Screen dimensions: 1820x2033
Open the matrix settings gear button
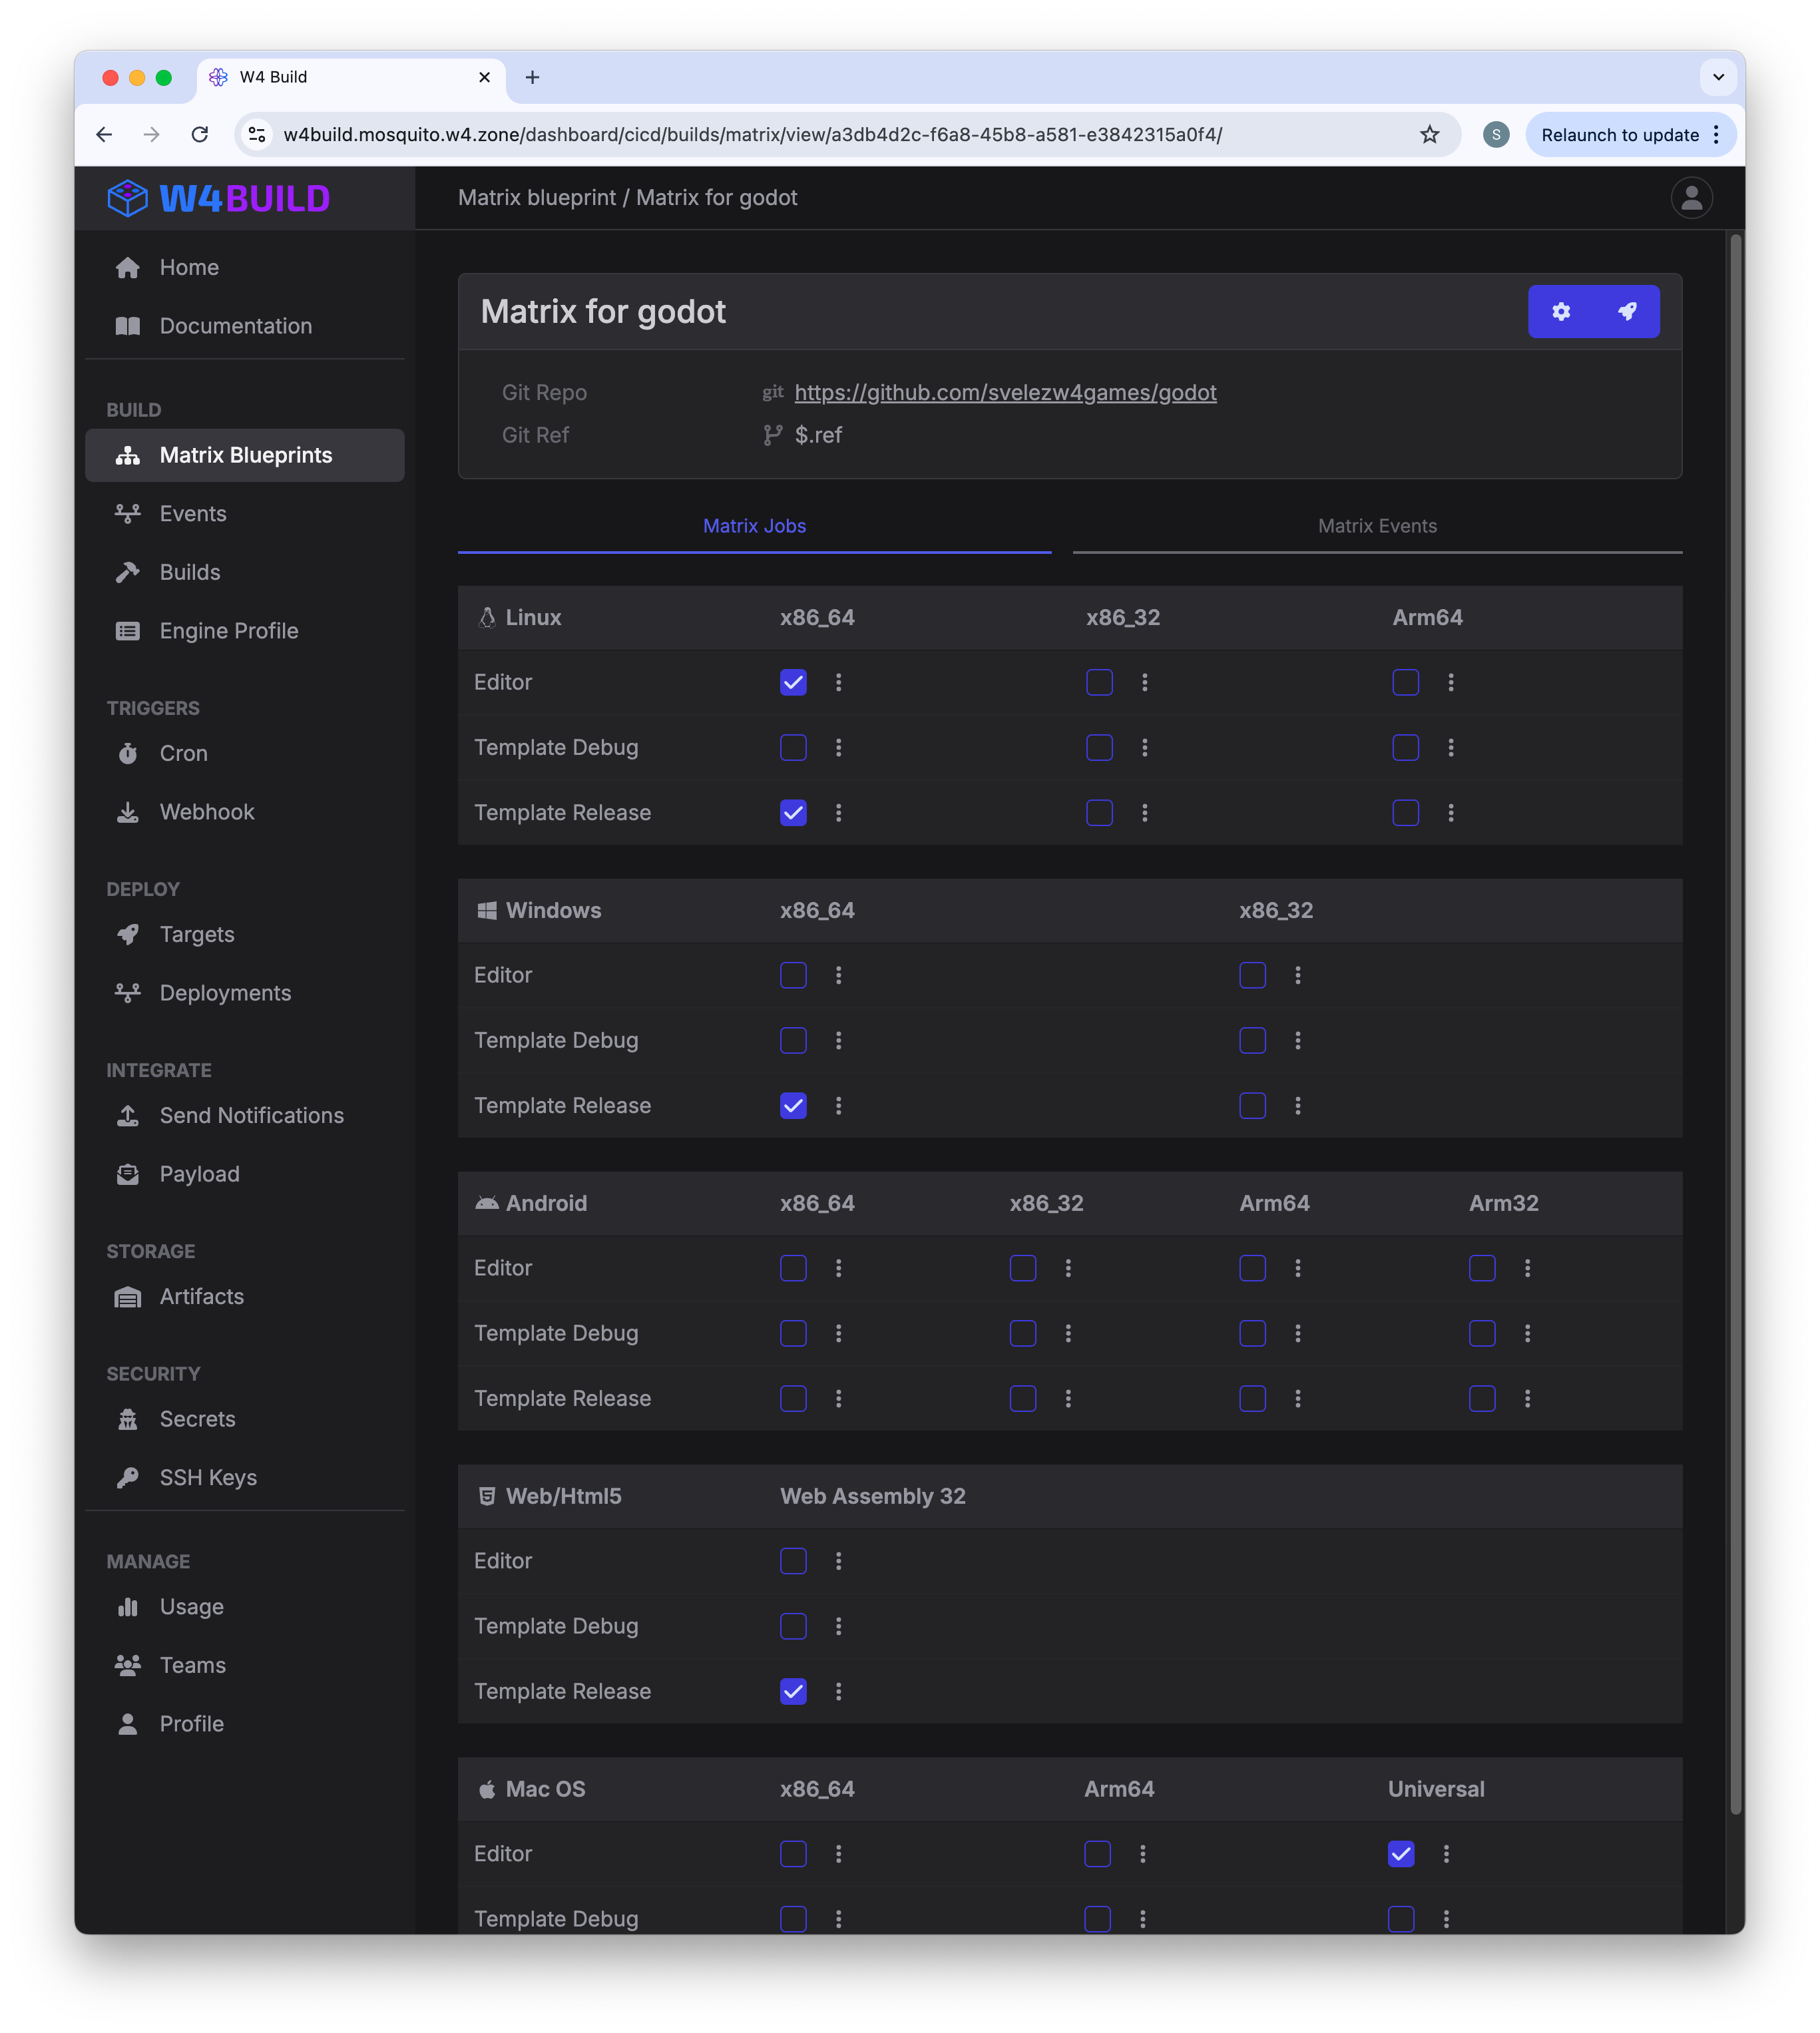1560,311
